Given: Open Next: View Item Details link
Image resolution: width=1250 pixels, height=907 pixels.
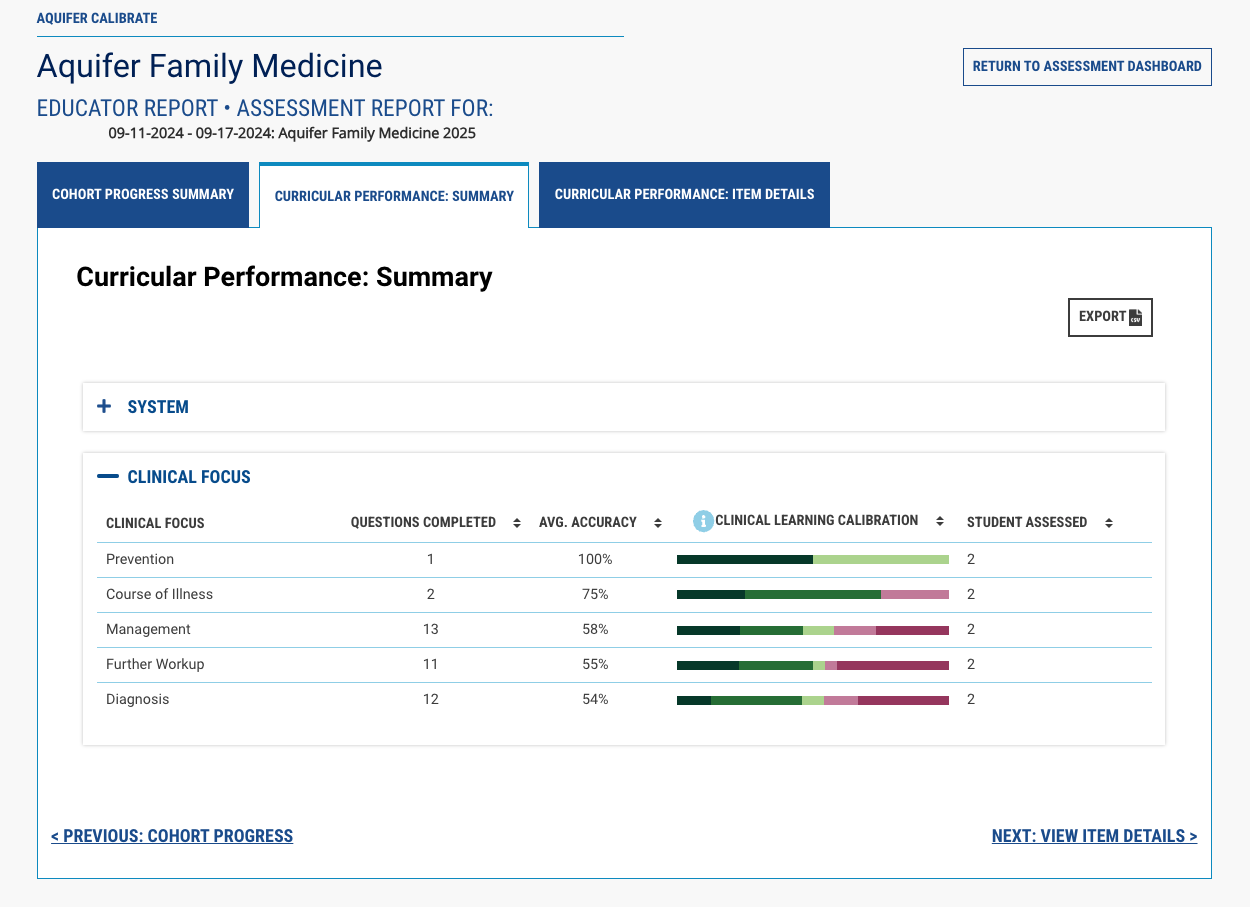Looking at the screenshot, I should pyautogui.click(x=1094, y=836).
